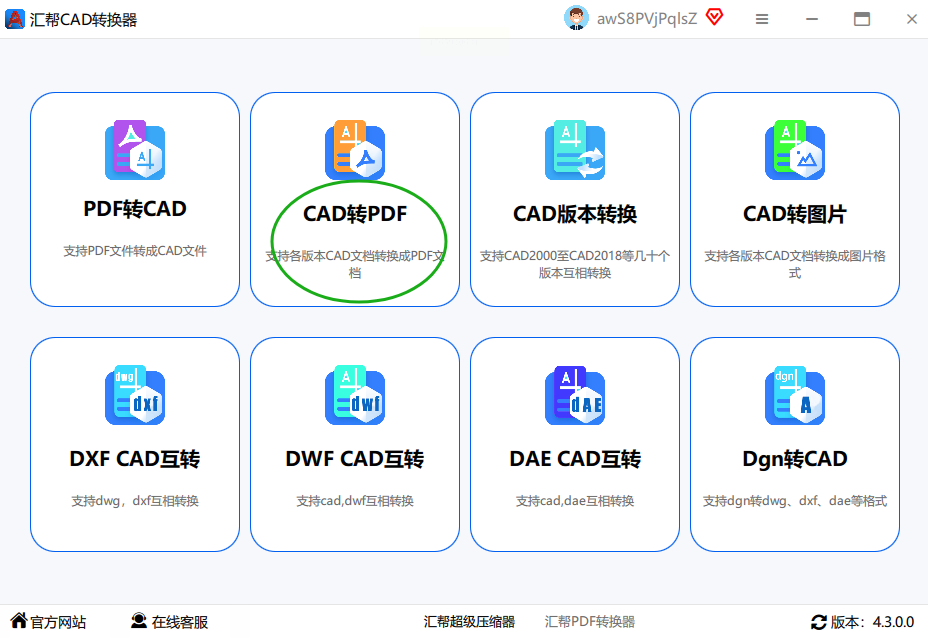The height and width of the screenshot is (643, 928).
Task: Click the version 4.3.0.0 text
Action: (x=894, y=622)
